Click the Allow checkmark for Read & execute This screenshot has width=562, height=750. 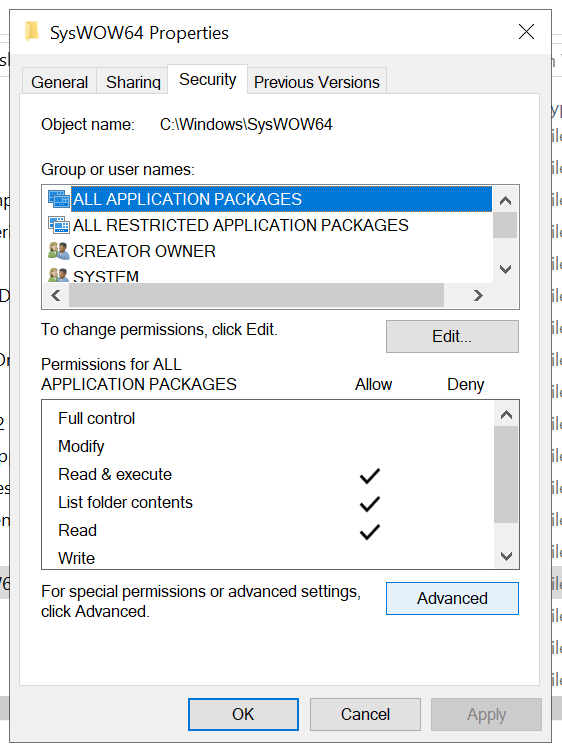click(x=370, y=476)
